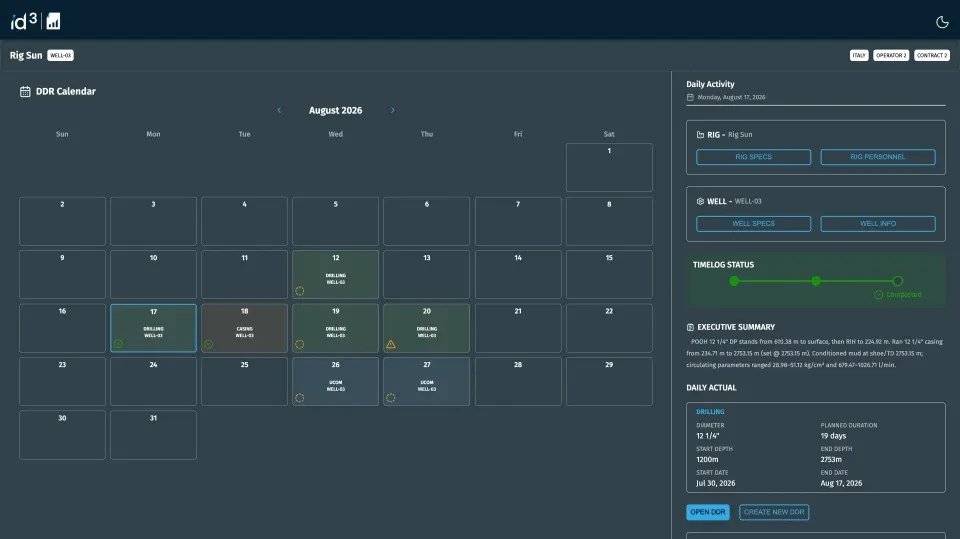960x539 pixels.
Task: Click the completed checkmark icon on August 17
Action: tap(118, 344)
